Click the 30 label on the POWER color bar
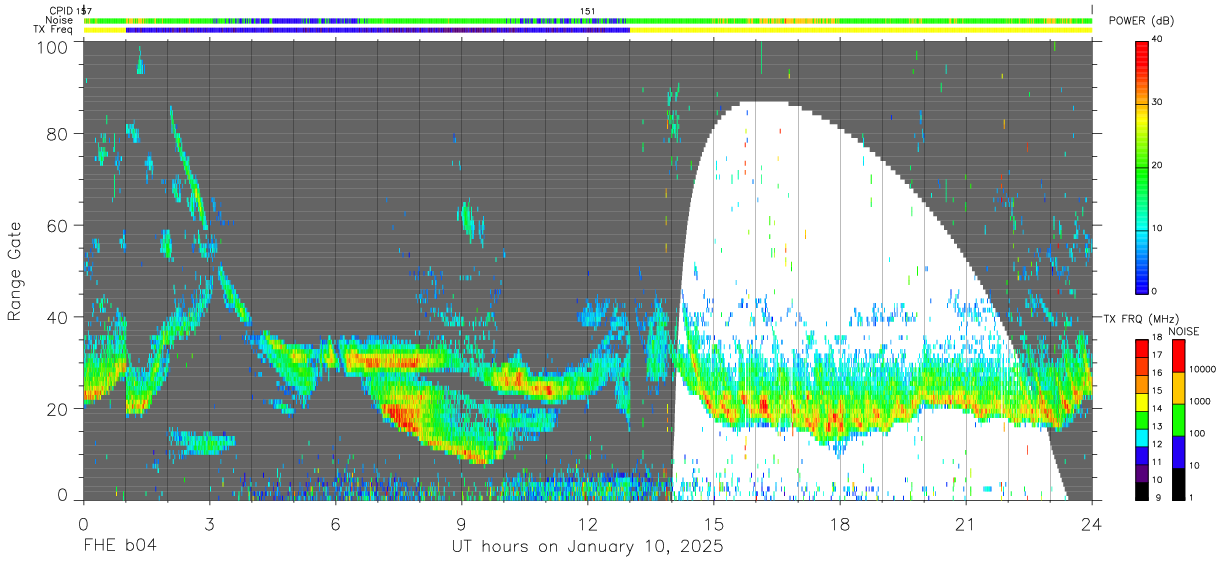The image size is (1228, 567). (x=1157, y=103)
